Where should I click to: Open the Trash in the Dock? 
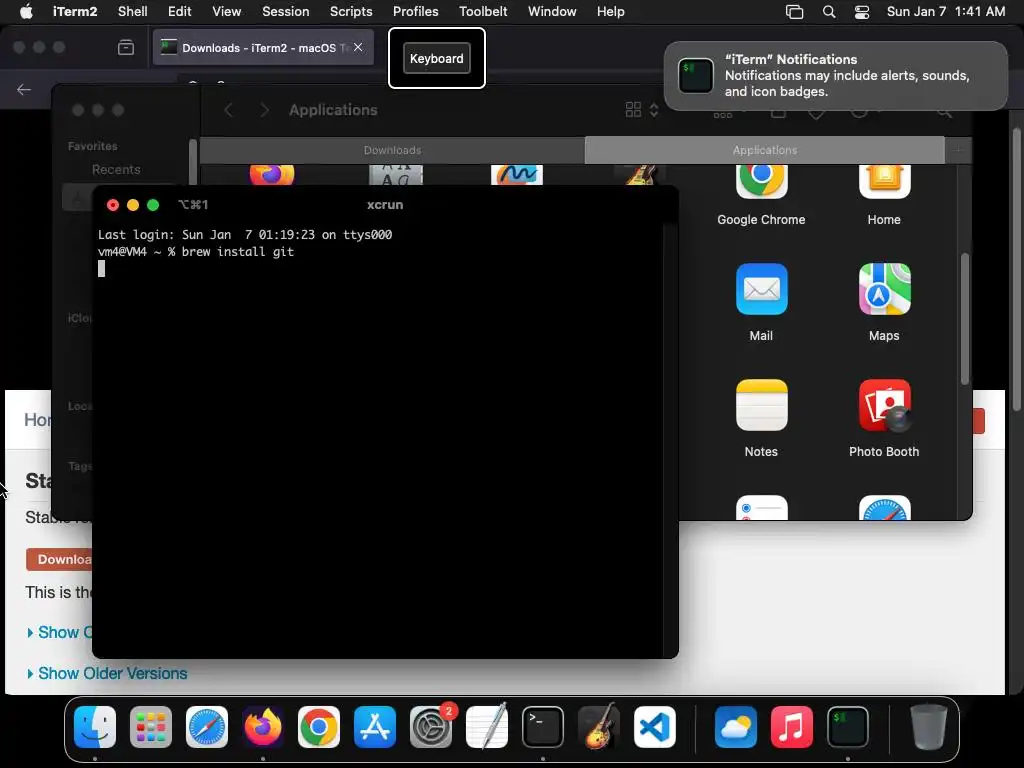coord(928,727)
